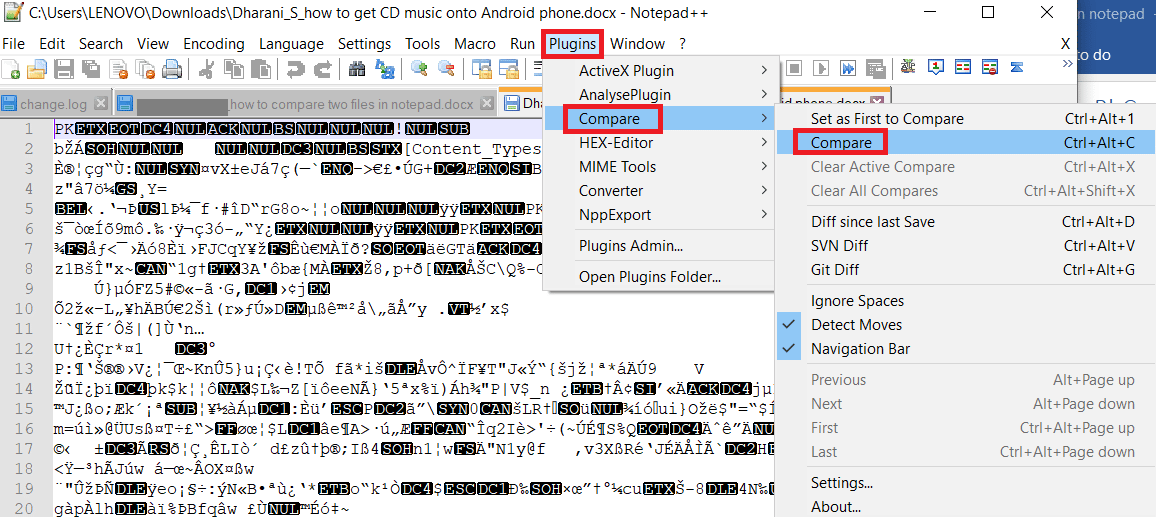Open the Settings menu in the menu bar
This screenshot has width=1156, height=517.
[x=365, y=44]
